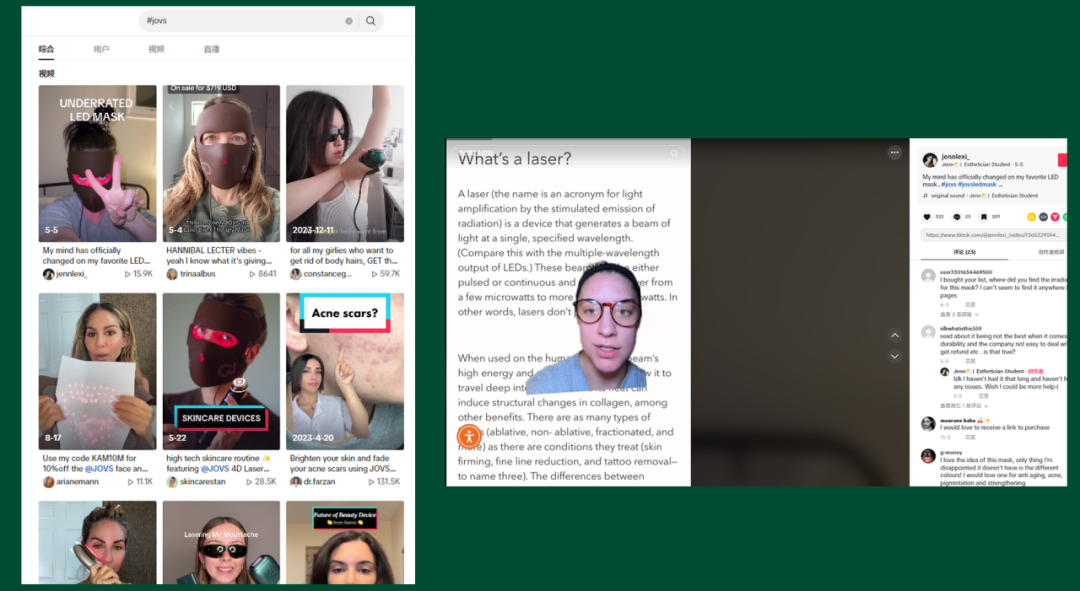Click the red share icon
This screenshot has width=1080, height=591.
tap(1055, 216)
